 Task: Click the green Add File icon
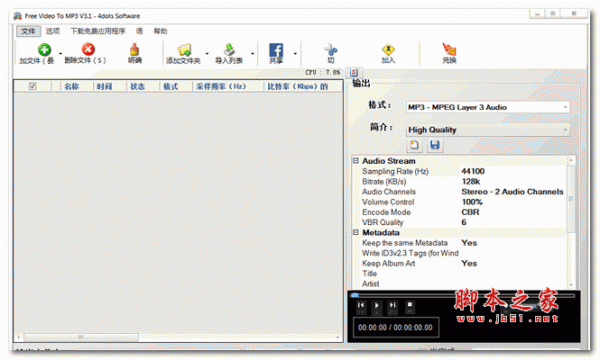(44, 50)
